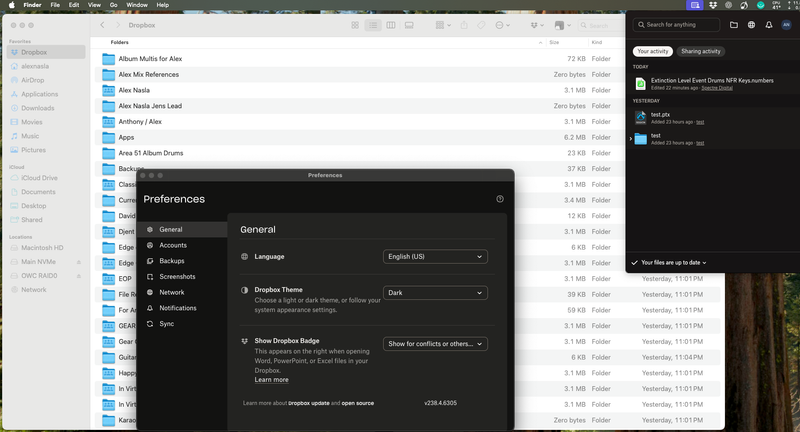Open the Show Dropbox Badge dropdown

click(x=435, y=344)
